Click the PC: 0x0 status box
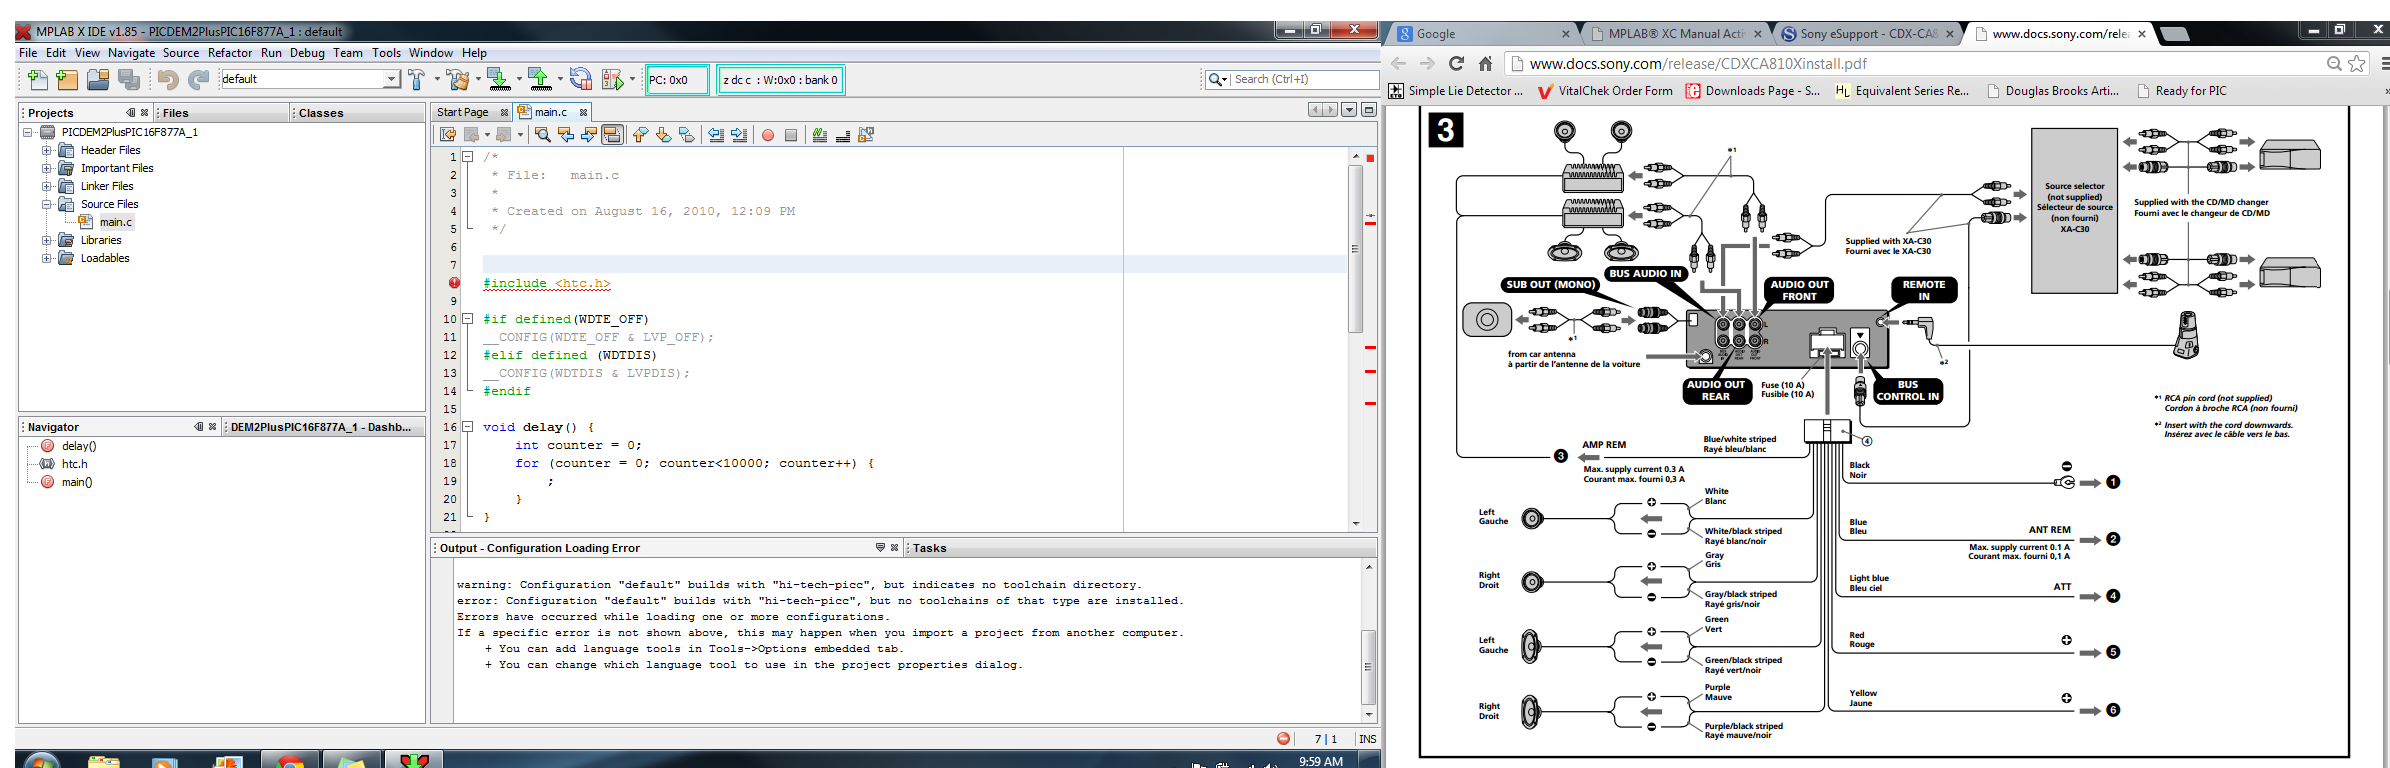The image size is (2390, 768). (x=678, y=80)
